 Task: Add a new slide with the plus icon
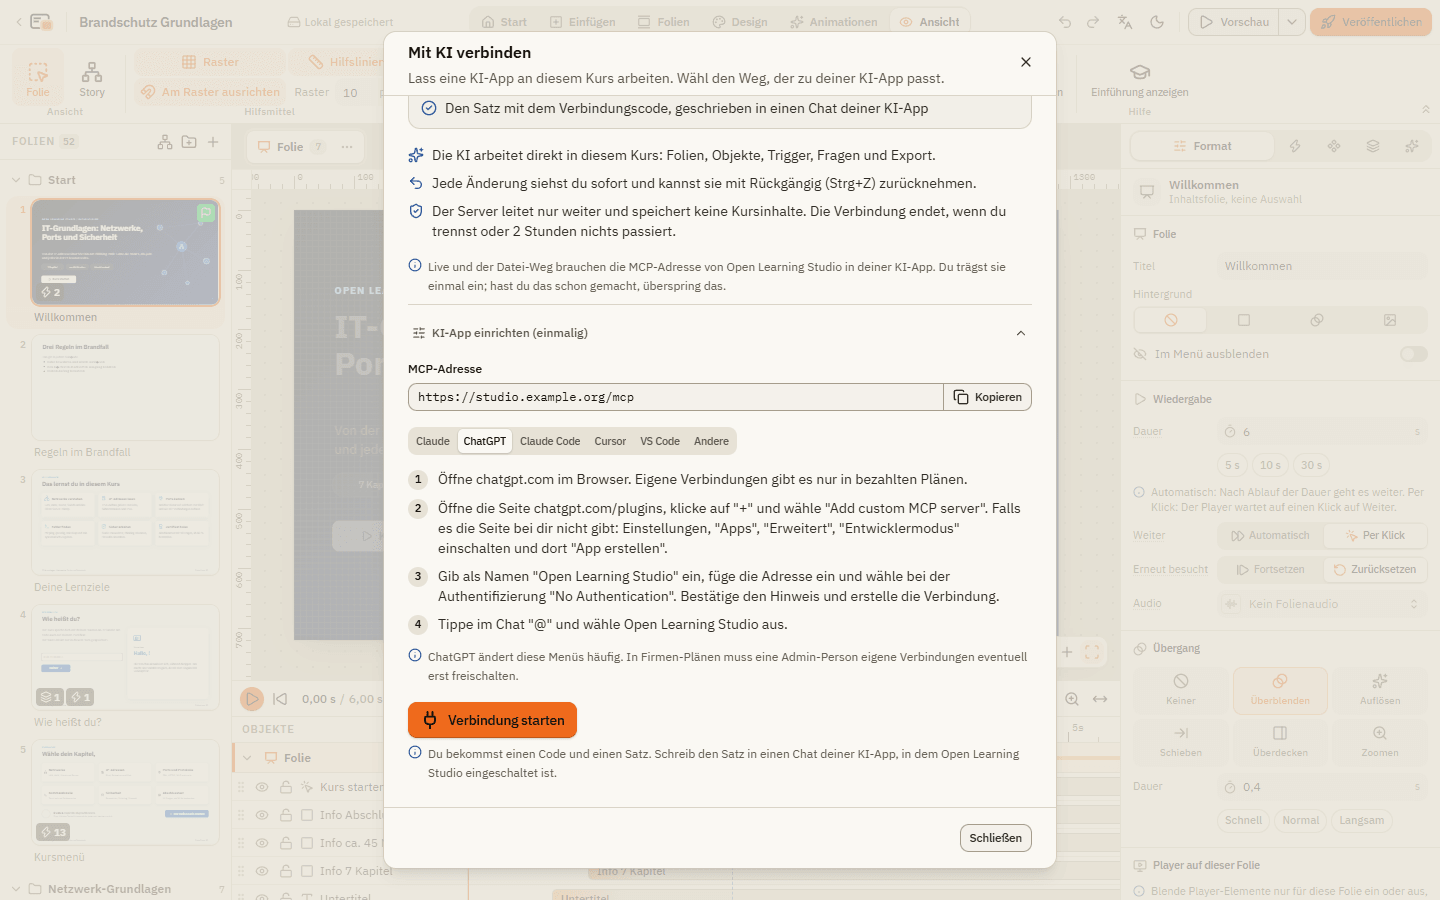point(213,142)
